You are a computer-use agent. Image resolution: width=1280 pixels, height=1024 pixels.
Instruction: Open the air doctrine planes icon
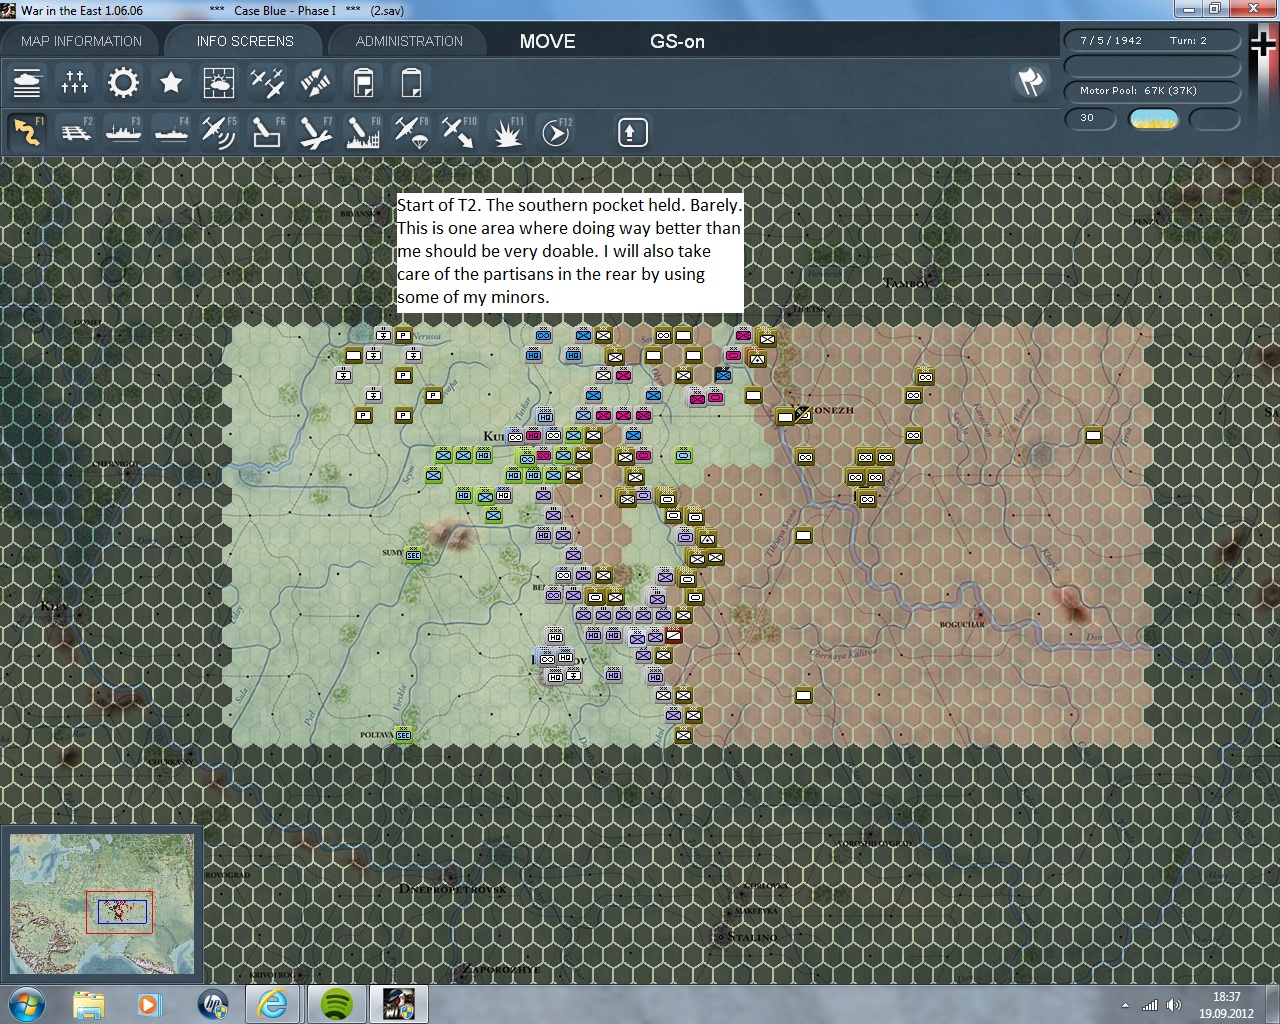click(267, 82)
